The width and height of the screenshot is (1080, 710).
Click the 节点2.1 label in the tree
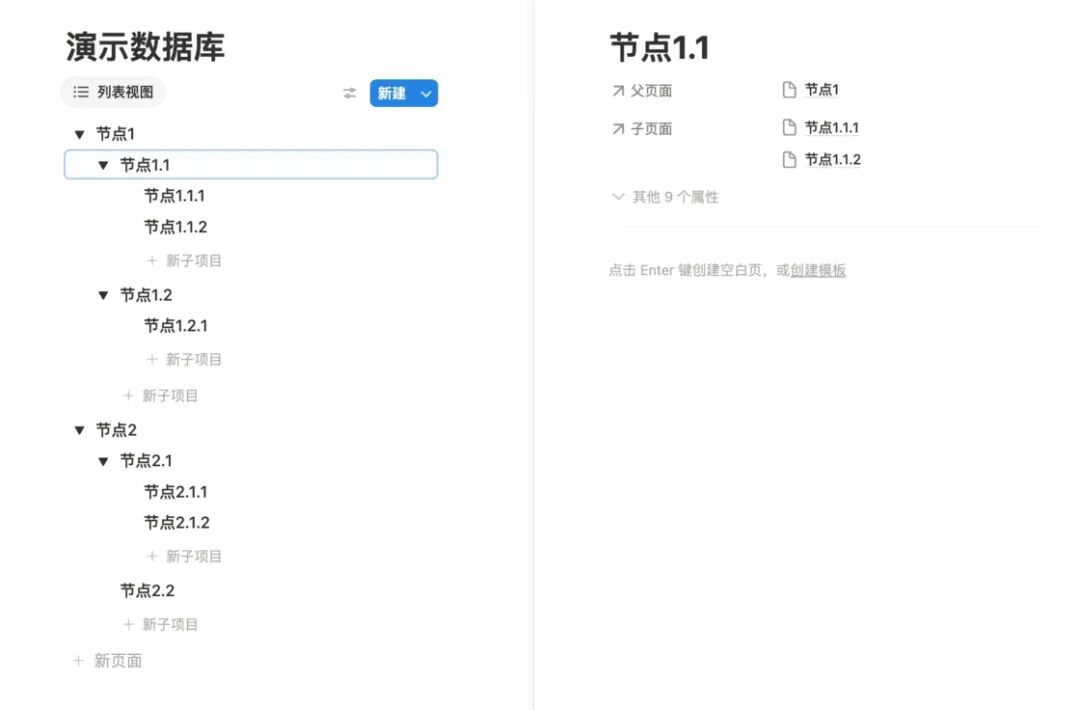[146, 461]
